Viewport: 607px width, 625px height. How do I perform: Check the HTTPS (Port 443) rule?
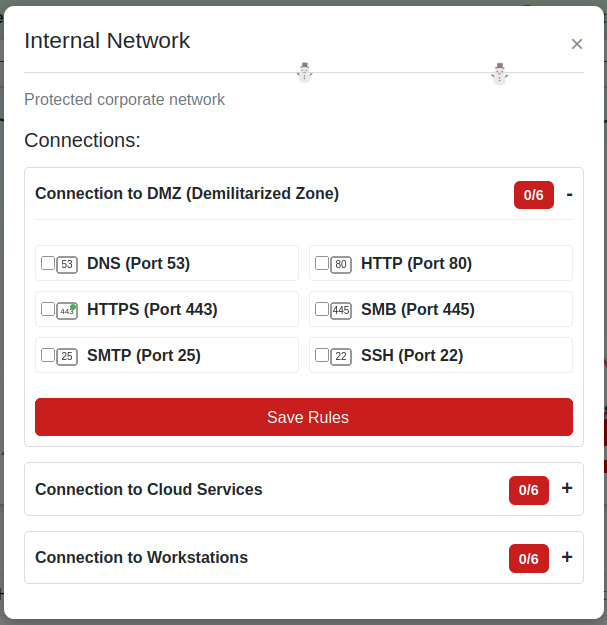pos(48,309)
